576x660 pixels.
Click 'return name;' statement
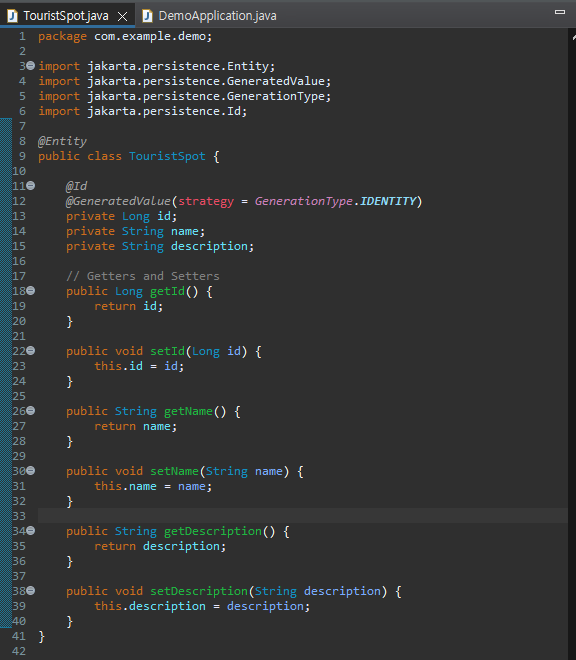(x=136, y=426)
